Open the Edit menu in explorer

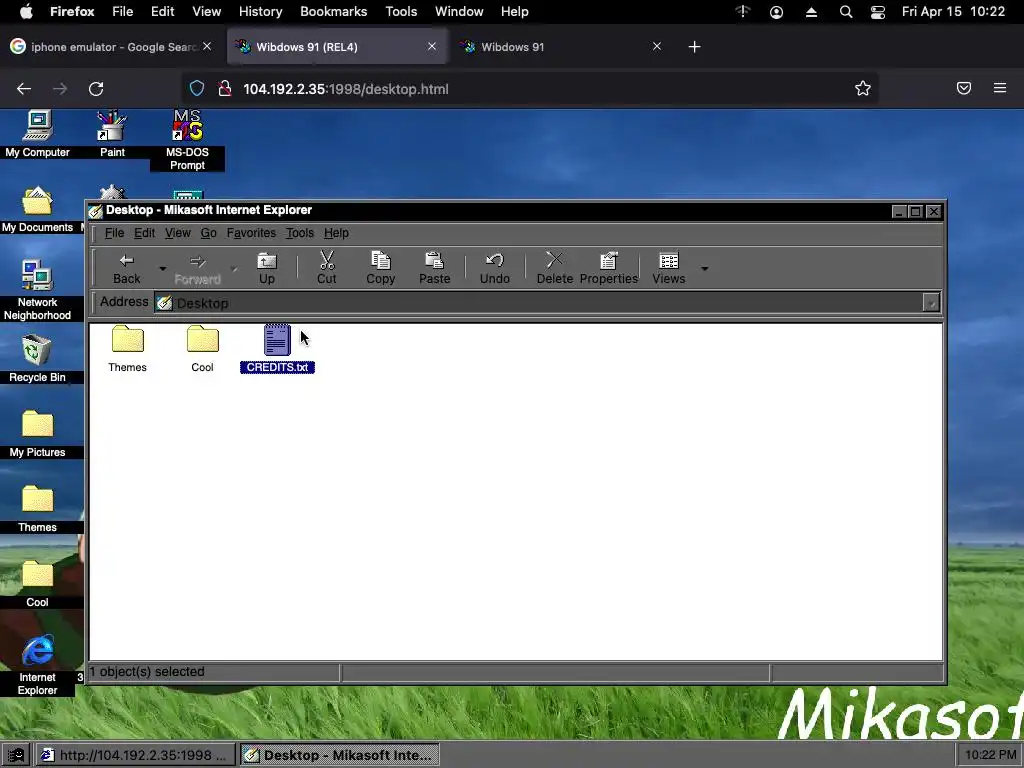144,233
